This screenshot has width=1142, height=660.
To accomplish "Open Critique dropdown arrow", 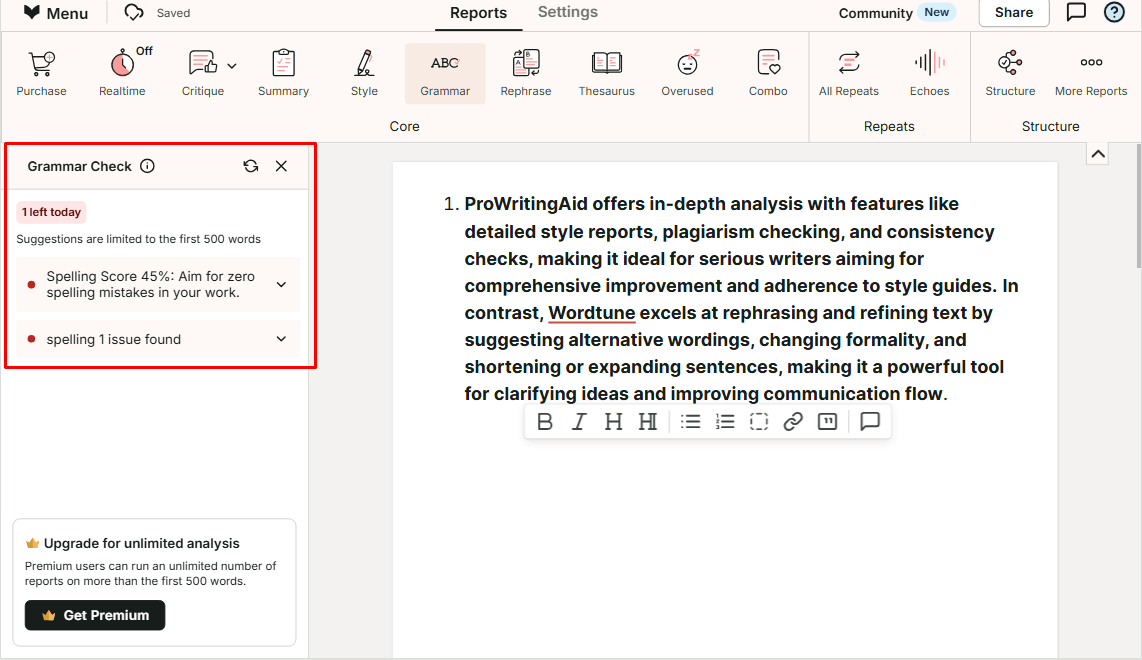I will click(232, 66).
